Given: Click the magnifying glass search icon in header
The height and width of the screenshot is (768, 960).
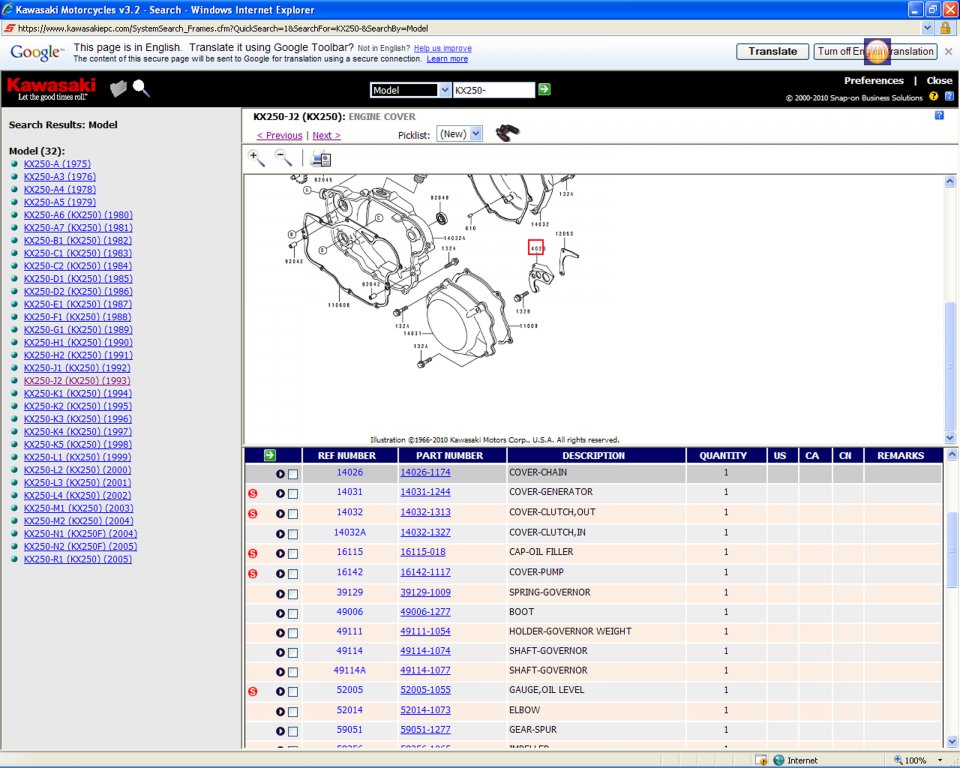Looking at the screenshot, I should (x=141, y=89).
